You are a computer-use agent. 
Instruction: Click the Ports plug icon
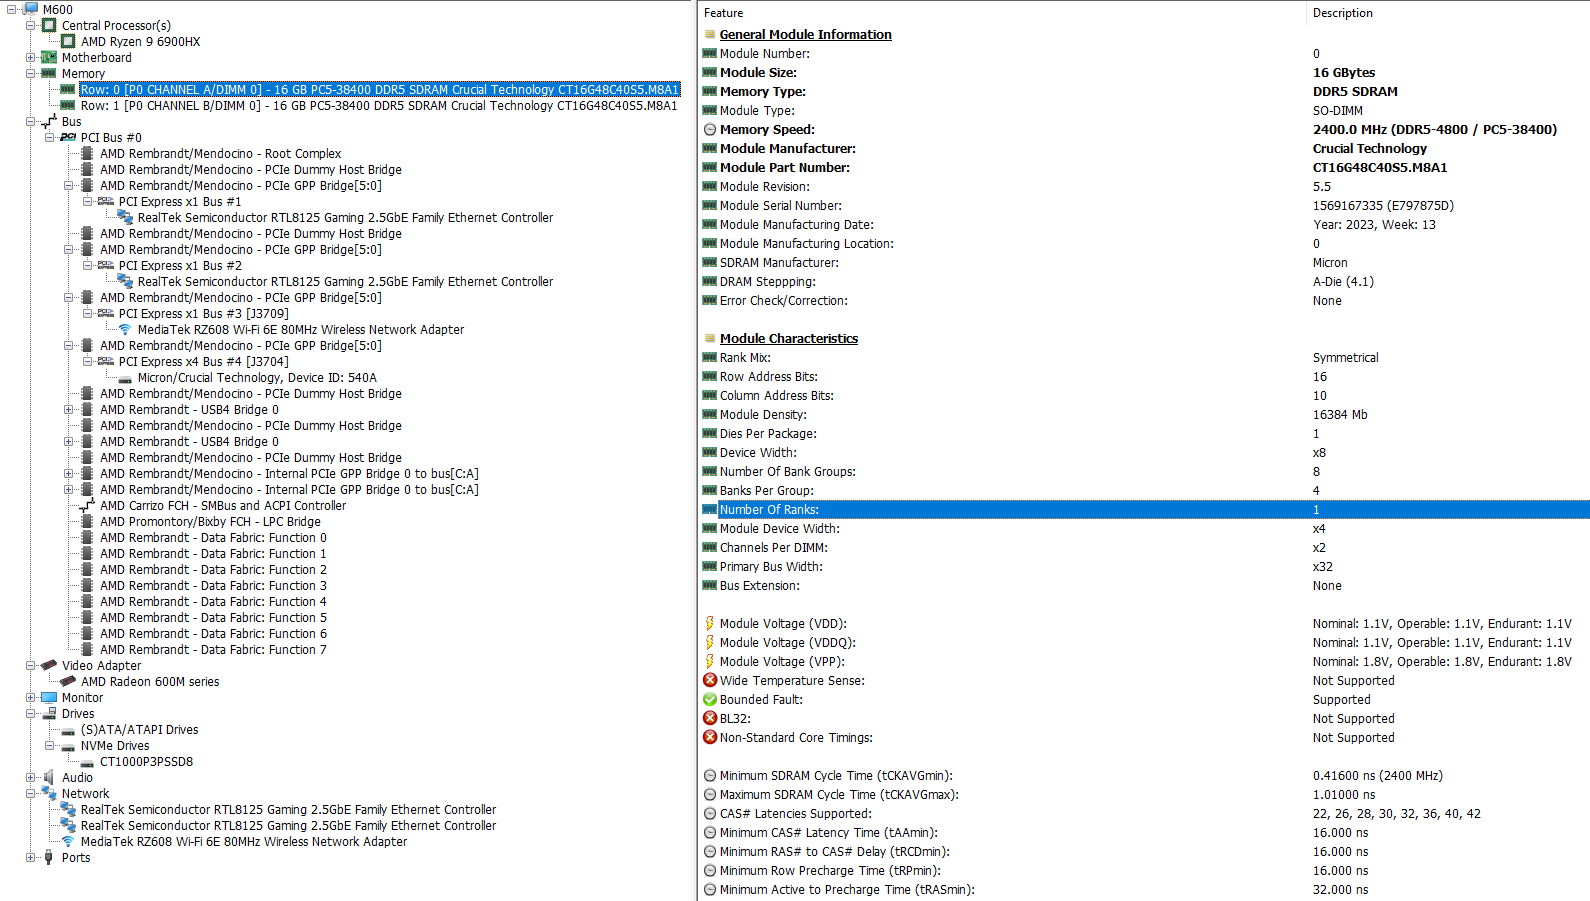(x=49, y=857)
